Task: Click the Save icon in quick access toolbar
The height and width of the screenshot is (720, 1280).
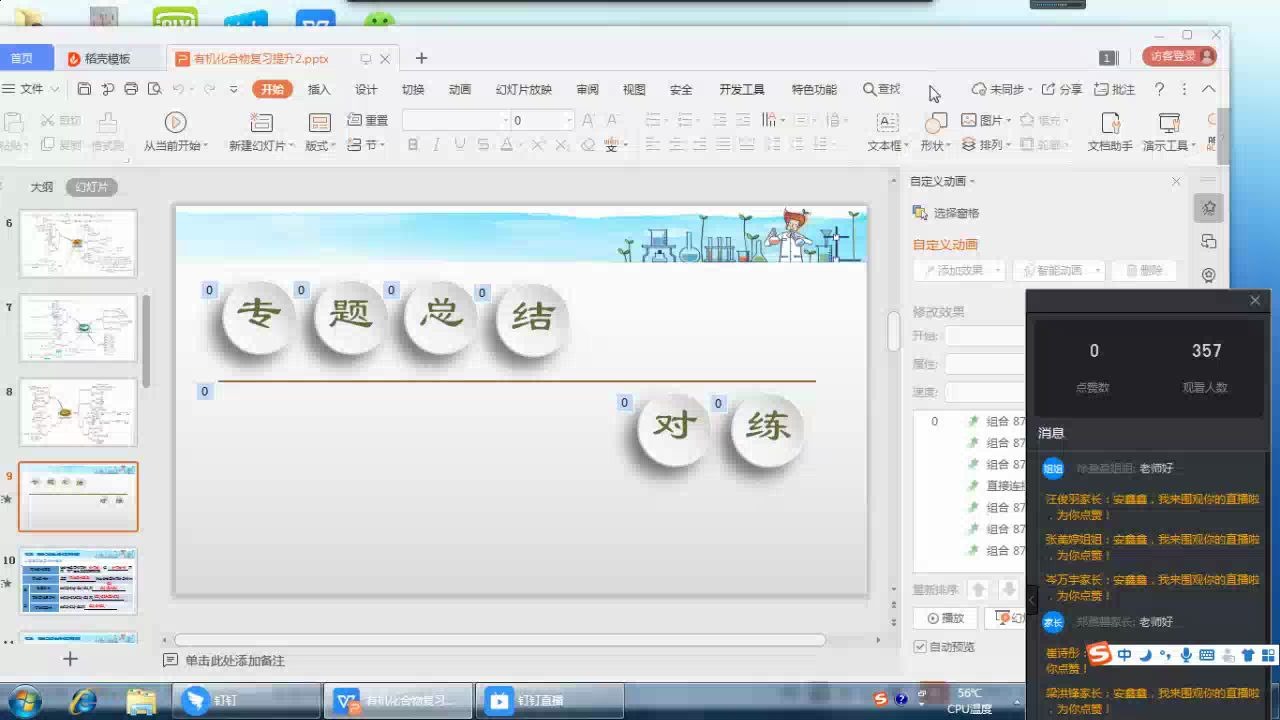Action: (x=84, y=89)
